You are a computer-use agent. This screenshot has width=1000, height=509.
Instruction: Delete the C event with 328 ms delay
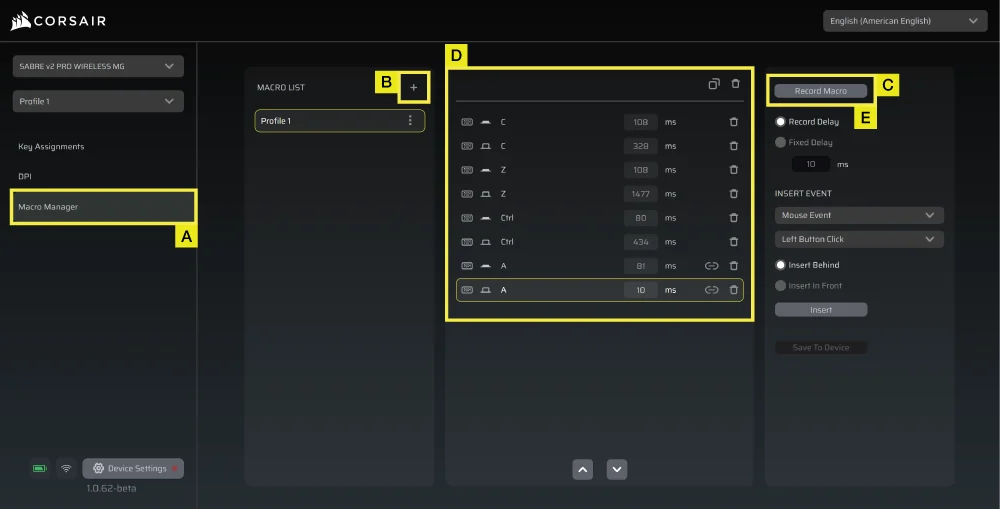coord(733,146)
